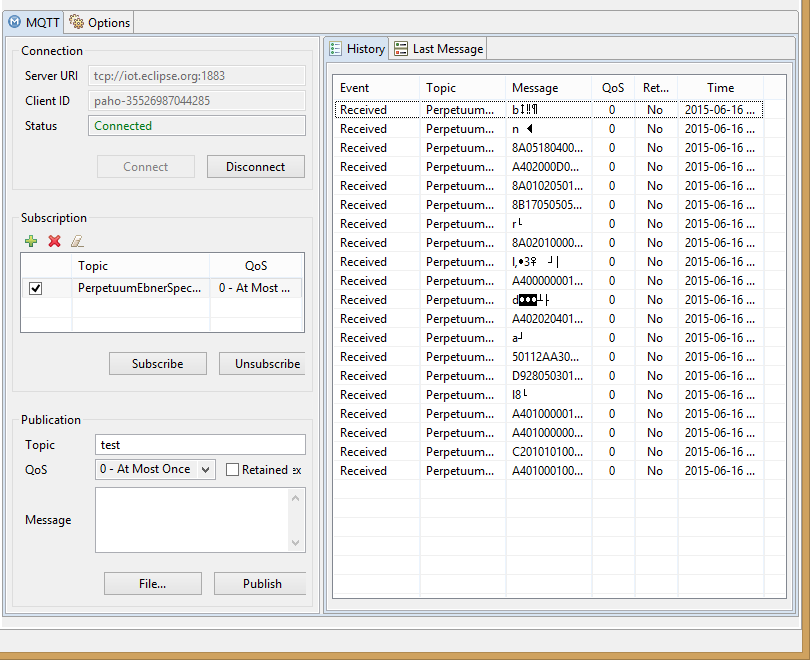Screen dimensions: 810x660
Task: Click the Disconnect button
Action: pos(256,167)
